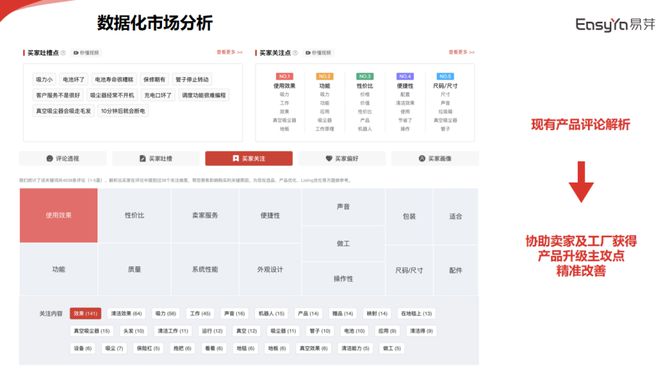This screenshot has height=368, width=660.
Task: Click the 评论透视 chat bubble icon
Action: click(50, 158)
